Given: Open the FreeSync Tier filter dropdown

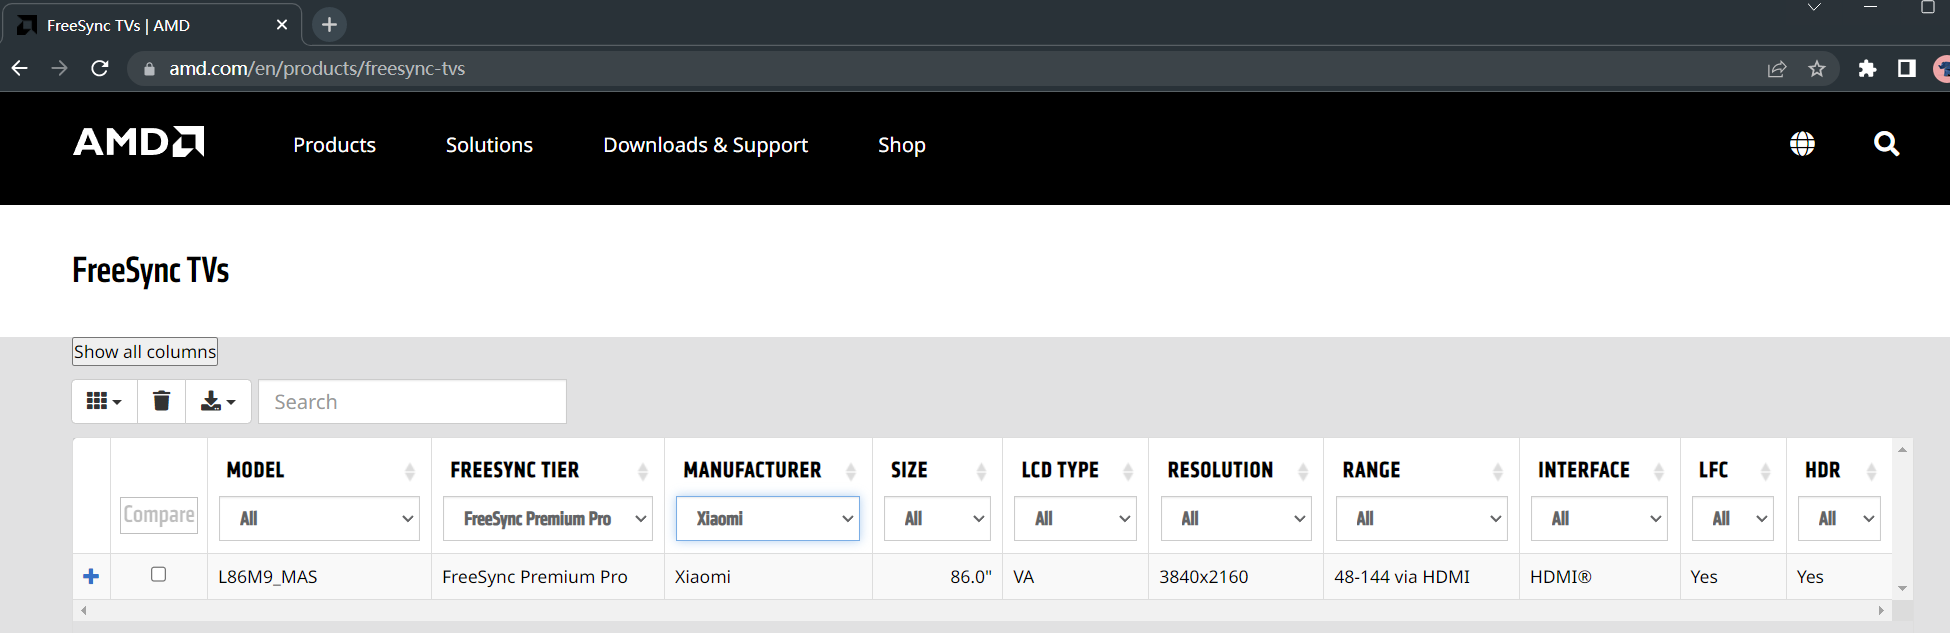Looking at the screenshot, I should click(x=547, y=519).
